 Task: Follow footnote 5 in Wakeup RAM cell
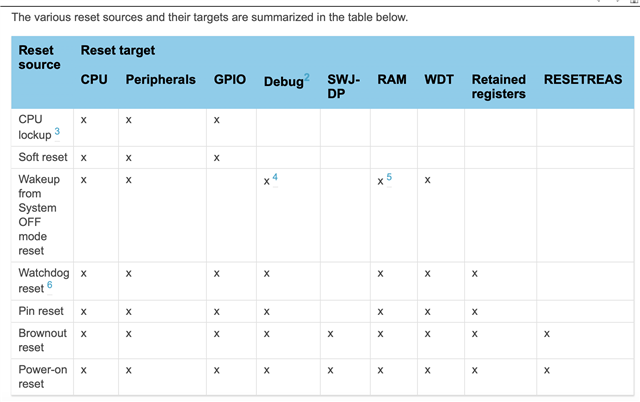pos(389,177)
